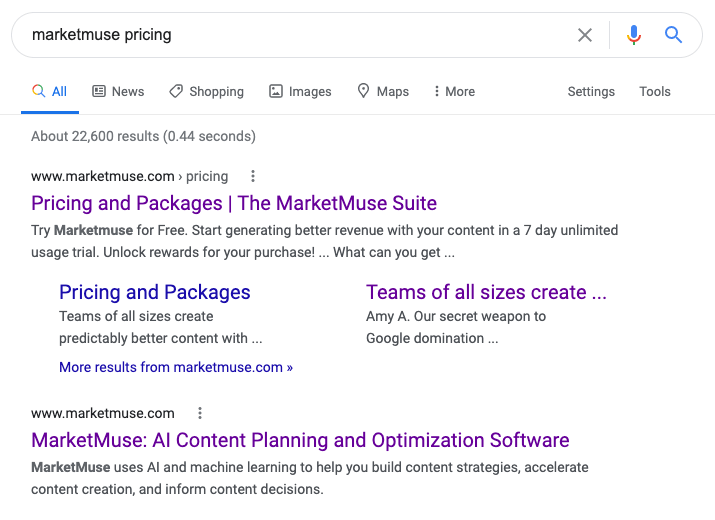Open options menu next to the www.marketmuse.com homepage result

click(x=200, y=413)
